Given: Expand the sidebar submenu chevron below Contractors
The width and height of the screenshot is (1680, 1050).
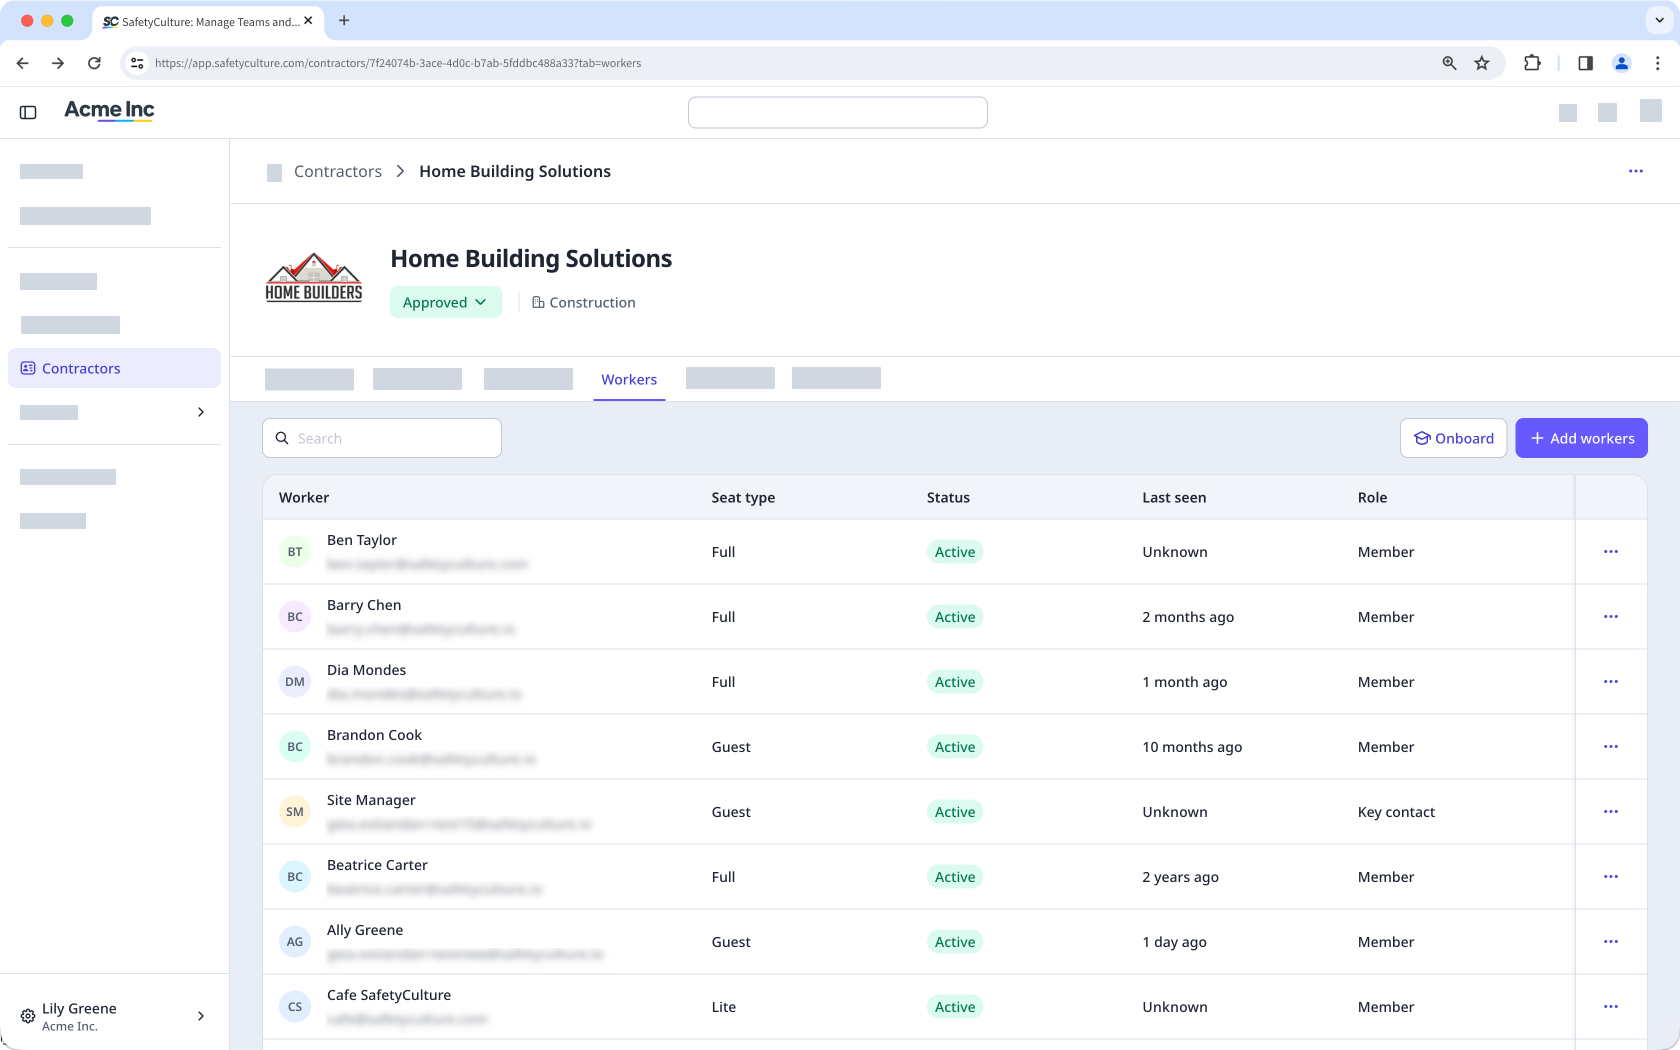Looking at the screenshot, I should click(x=201, y=412).
